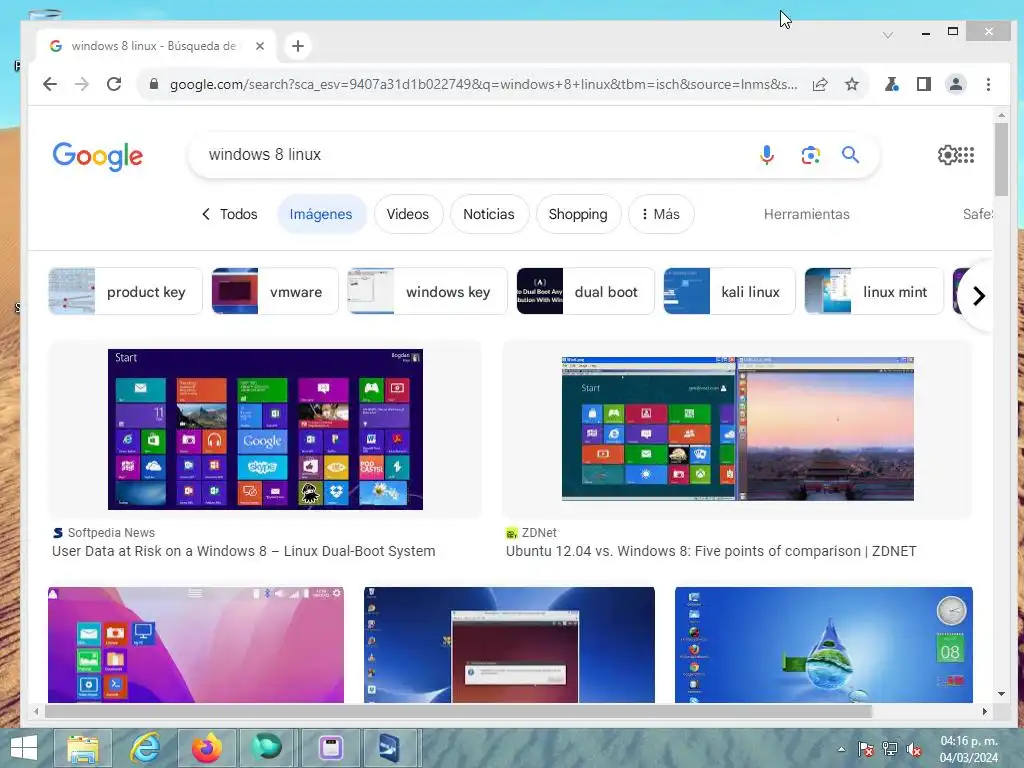Filter by product key chip
Screen dimensions: 1024x768
pos(125,291)
